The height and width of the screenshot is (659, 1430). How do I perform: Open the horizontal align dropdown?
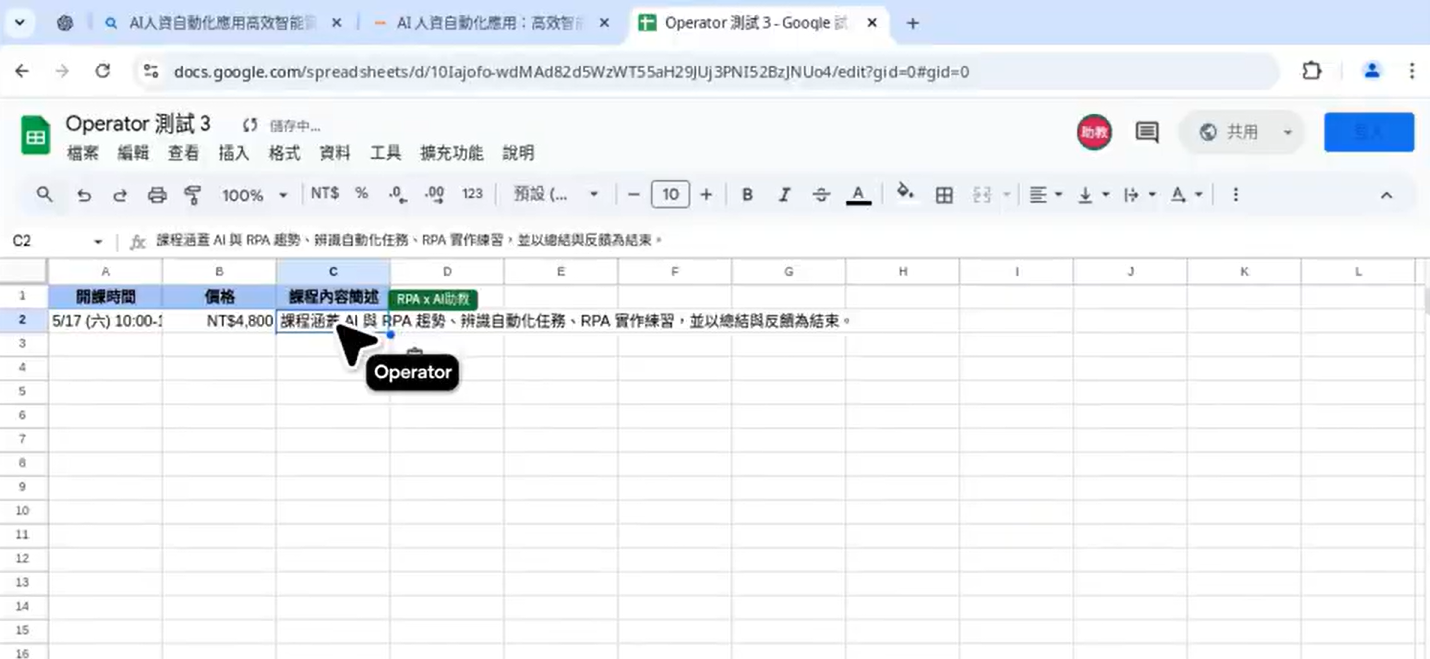1046,195
